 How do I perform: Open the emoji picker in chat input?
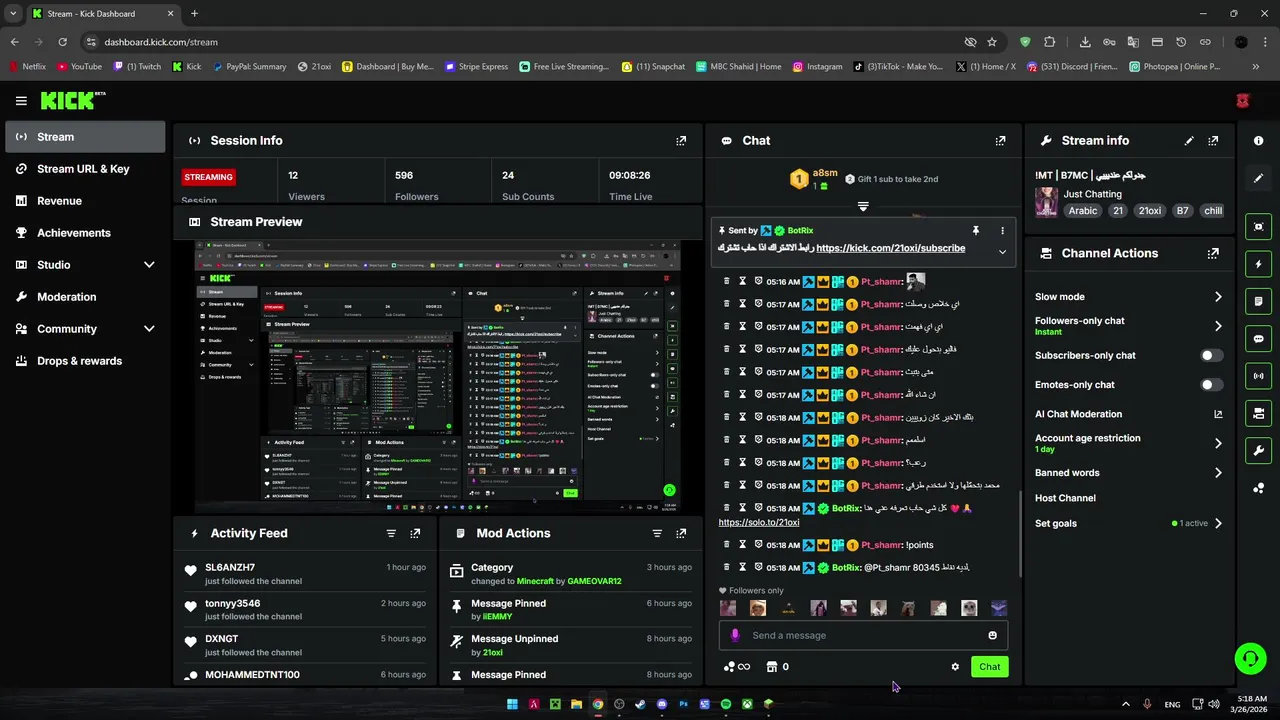992,636
